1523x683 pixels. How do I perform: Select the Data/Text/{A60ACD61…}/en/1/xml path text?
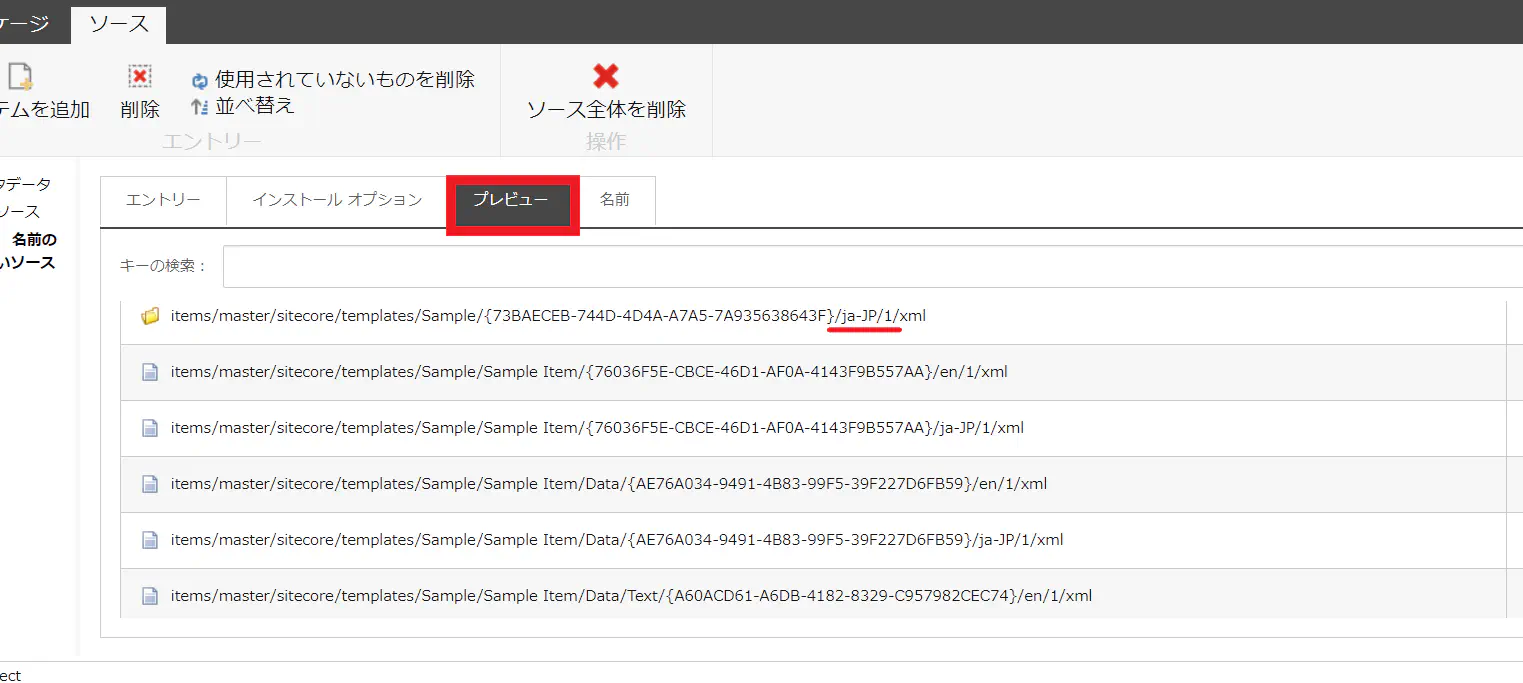pyautogui.click(x=631, y=596)
